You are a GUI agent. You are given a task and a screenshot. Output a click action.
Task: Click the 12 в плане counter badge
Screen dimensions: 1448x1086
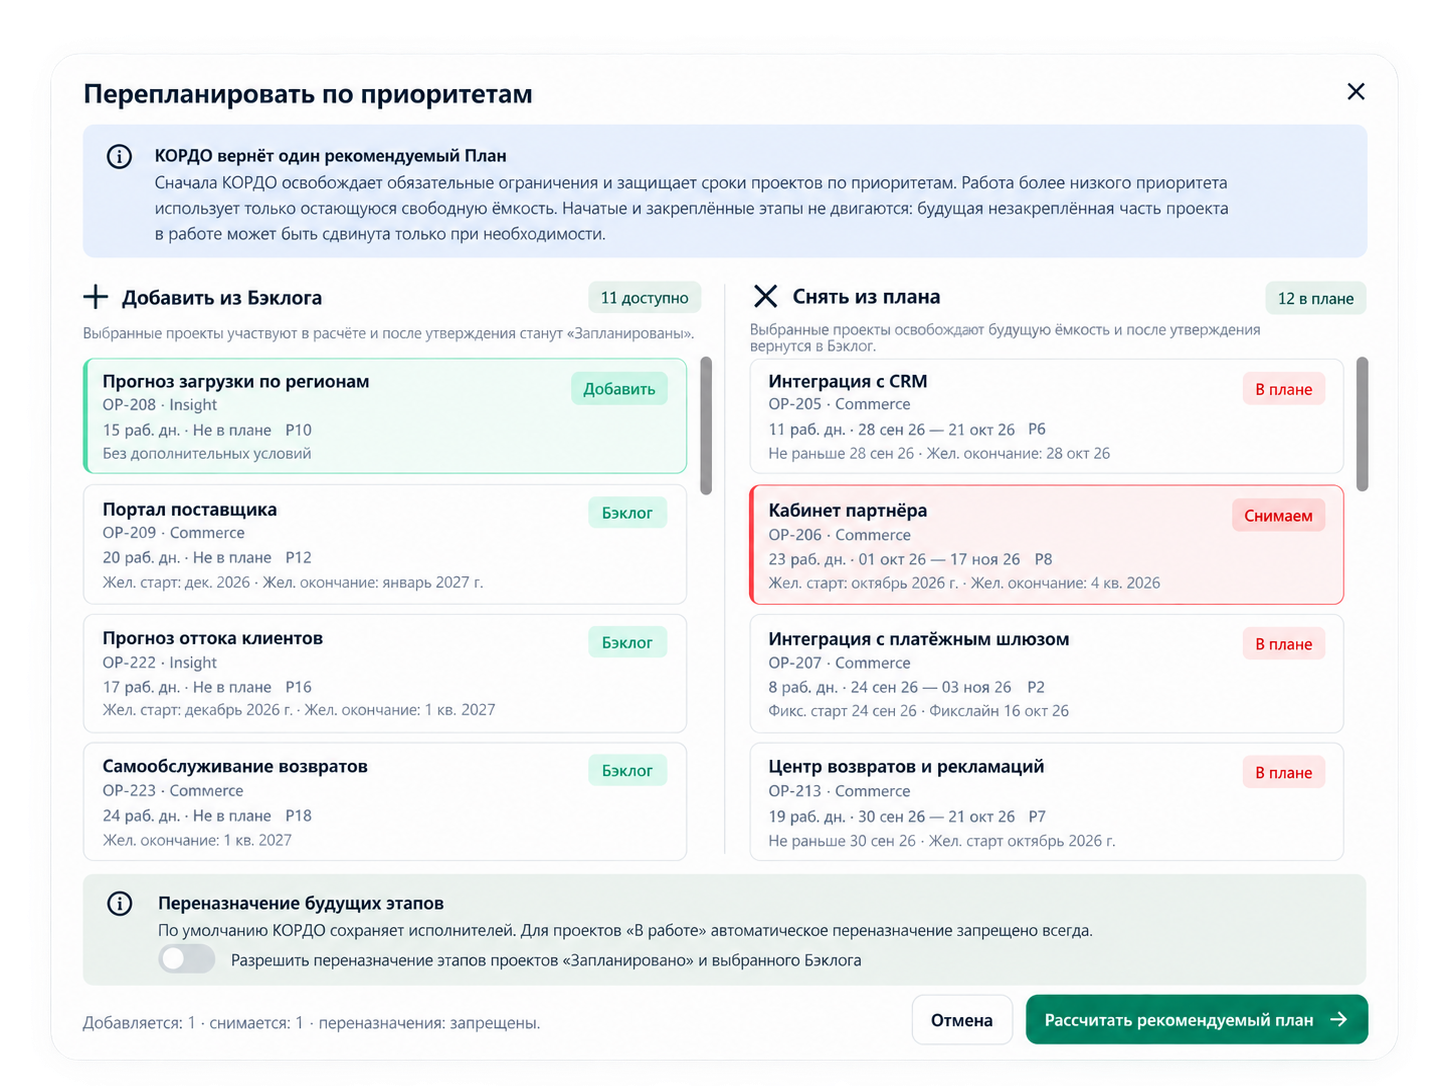click(x=1316, y=298)
